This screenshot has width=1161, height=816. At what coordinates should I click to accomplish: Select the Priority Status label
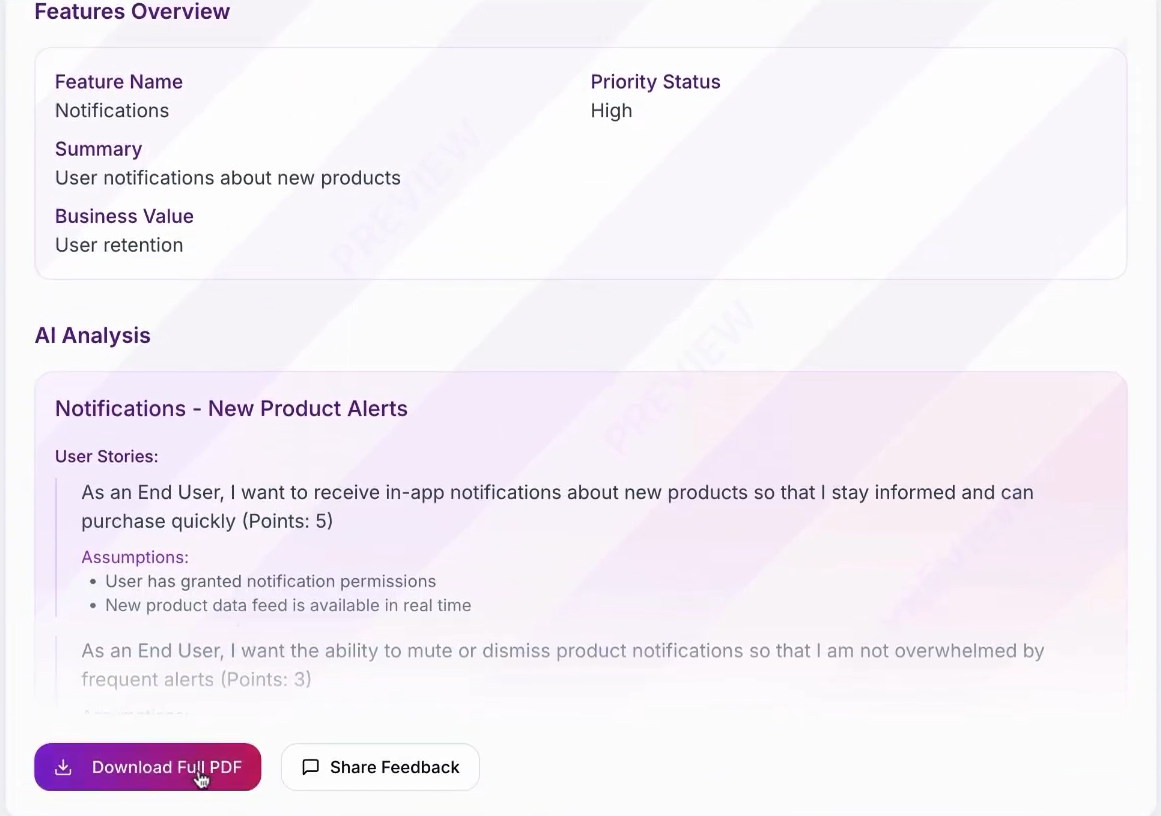click(655, 81)
